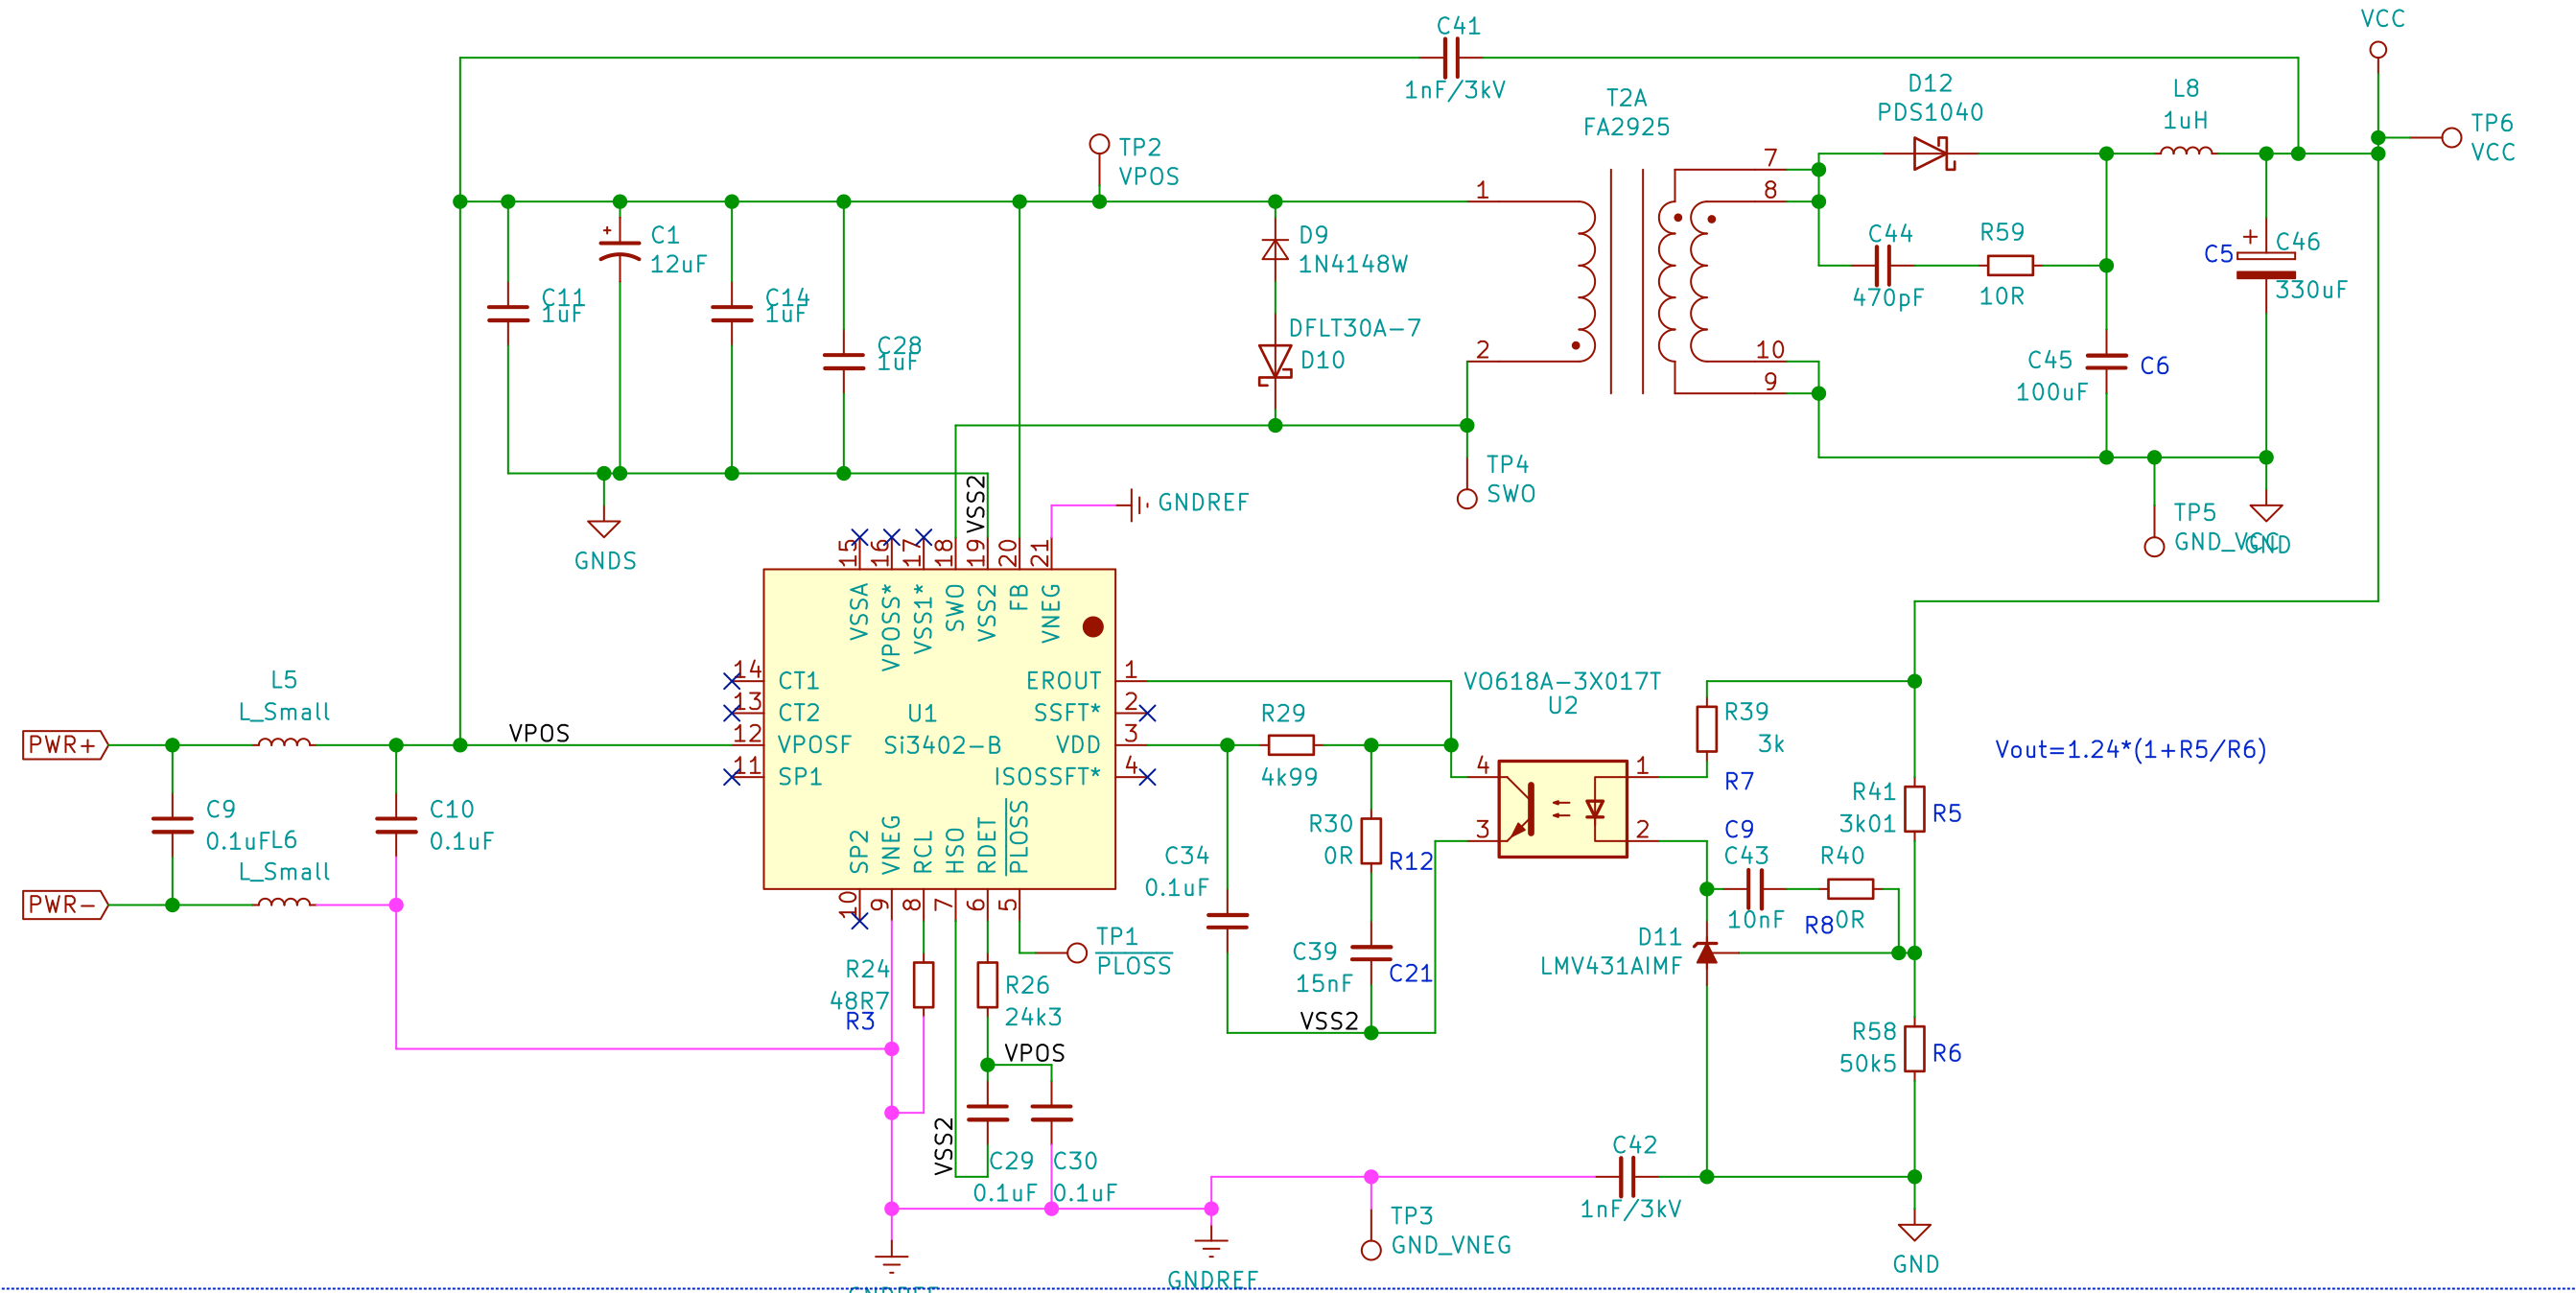Viewport: 2576px width, 1293px height.
Task: Select the R41 3k01 resistor symbol
Action: (1914, 809)
